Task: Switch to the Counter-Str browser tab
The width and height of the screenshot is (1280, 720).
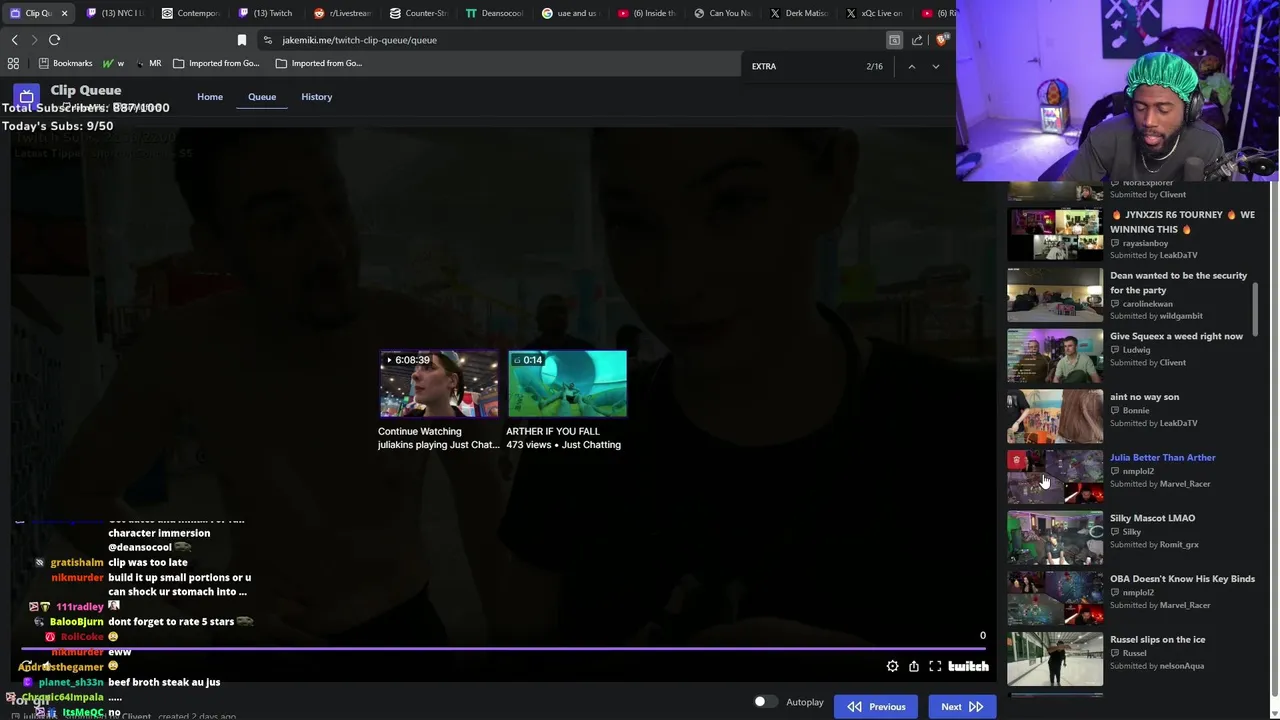Action: tap(419, 13)
